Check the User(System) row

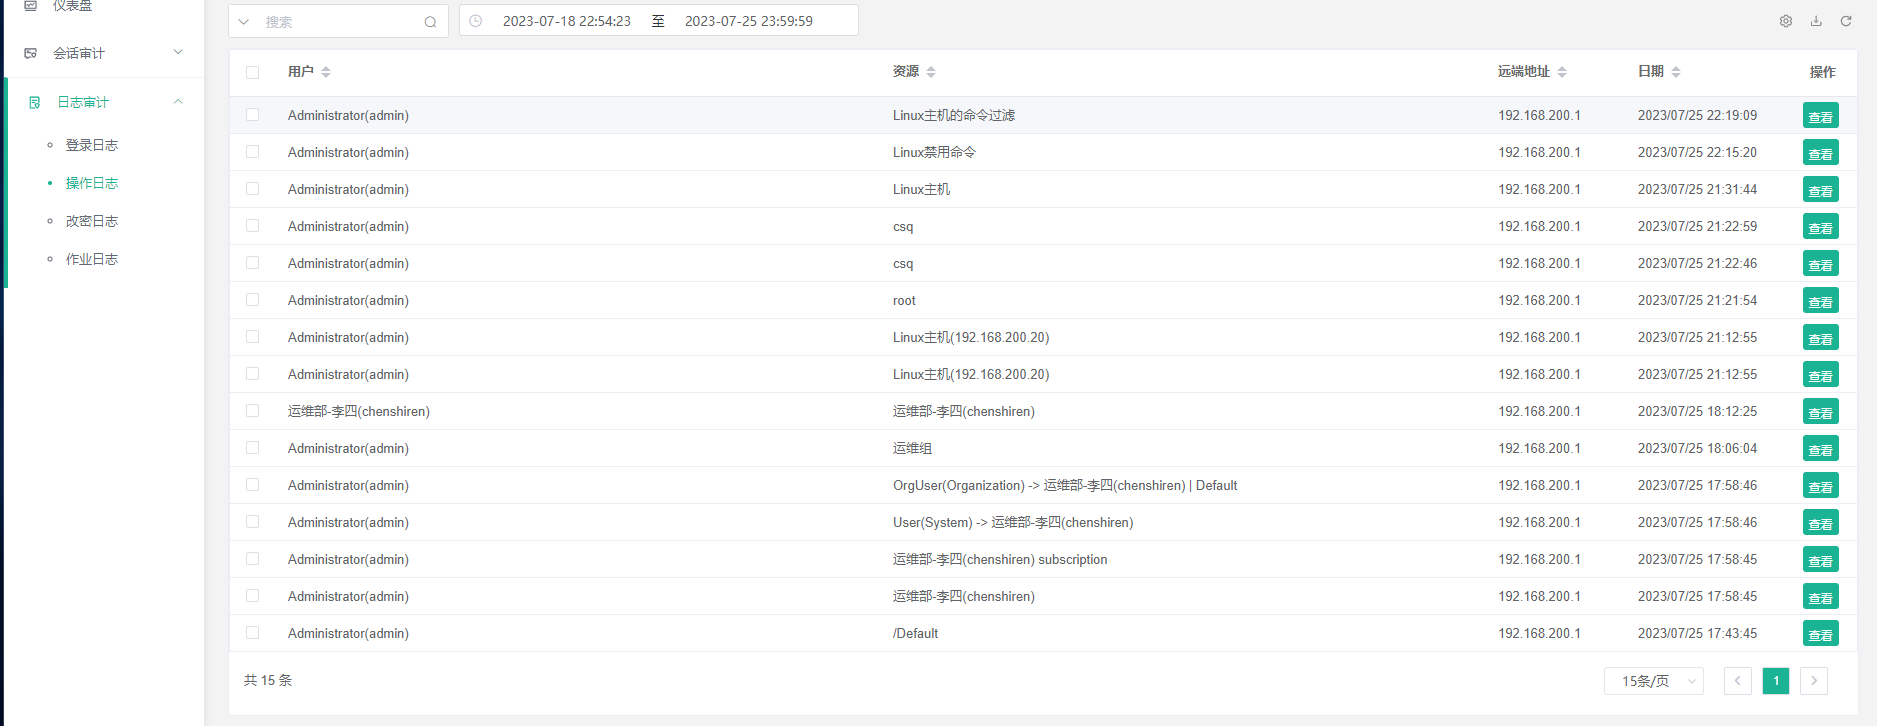252,522
